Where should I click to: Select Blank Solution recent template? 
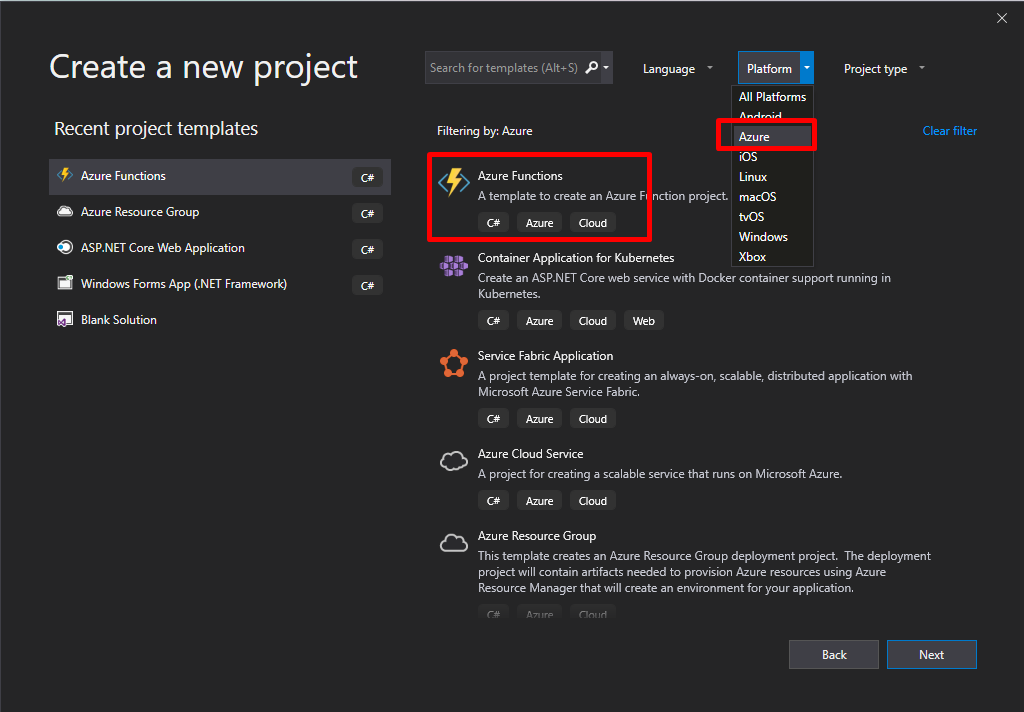219,320
